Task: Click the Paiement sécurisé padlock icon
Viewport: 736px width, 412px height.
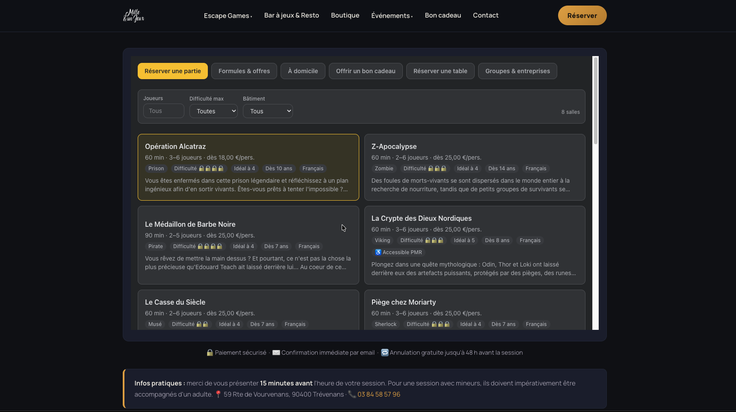Action: point(210,352)
